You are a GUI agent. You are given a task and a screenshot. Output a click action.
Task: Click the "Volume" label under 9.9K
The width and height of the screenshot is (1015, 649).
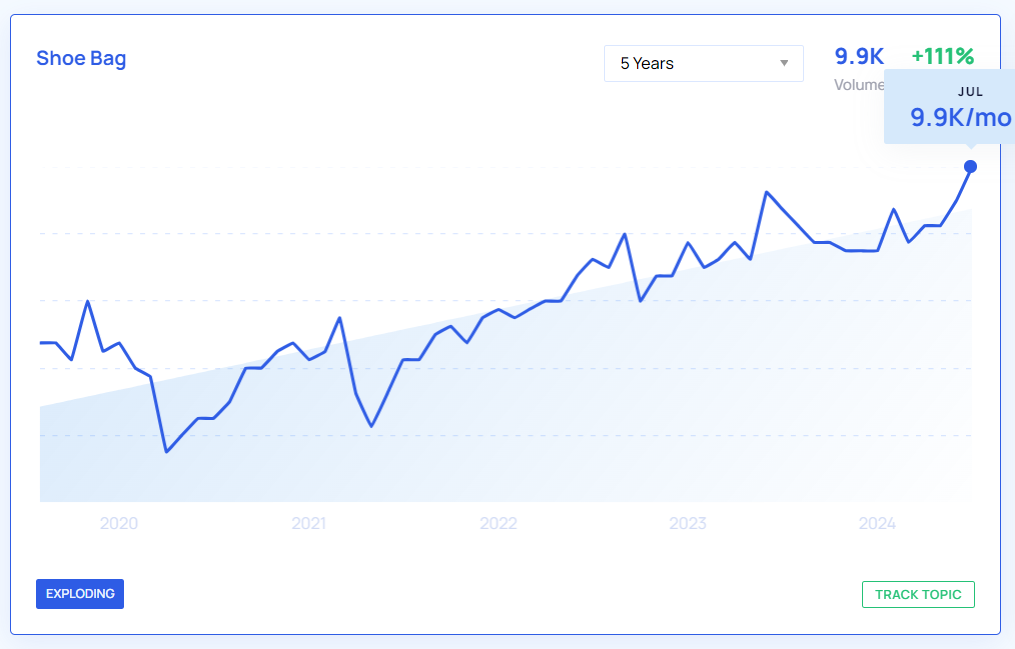tap(858, 85)
